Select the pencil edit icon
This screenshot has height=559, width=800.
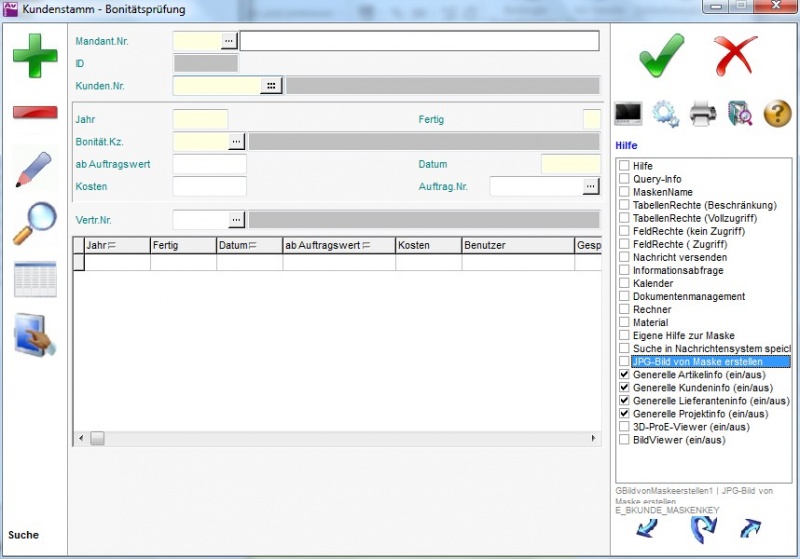pos(35,169)
